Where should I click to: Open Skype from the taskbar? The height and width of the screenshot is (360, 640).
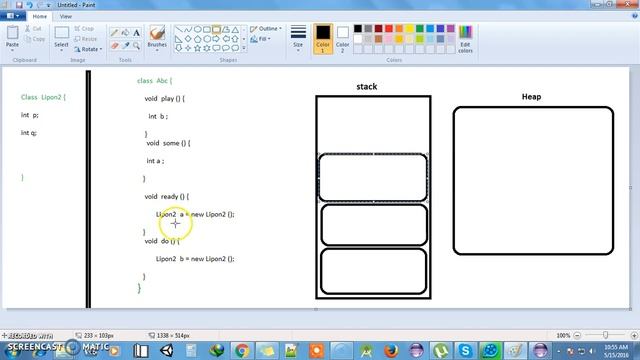pyautogui.click(x=465, y=351)
